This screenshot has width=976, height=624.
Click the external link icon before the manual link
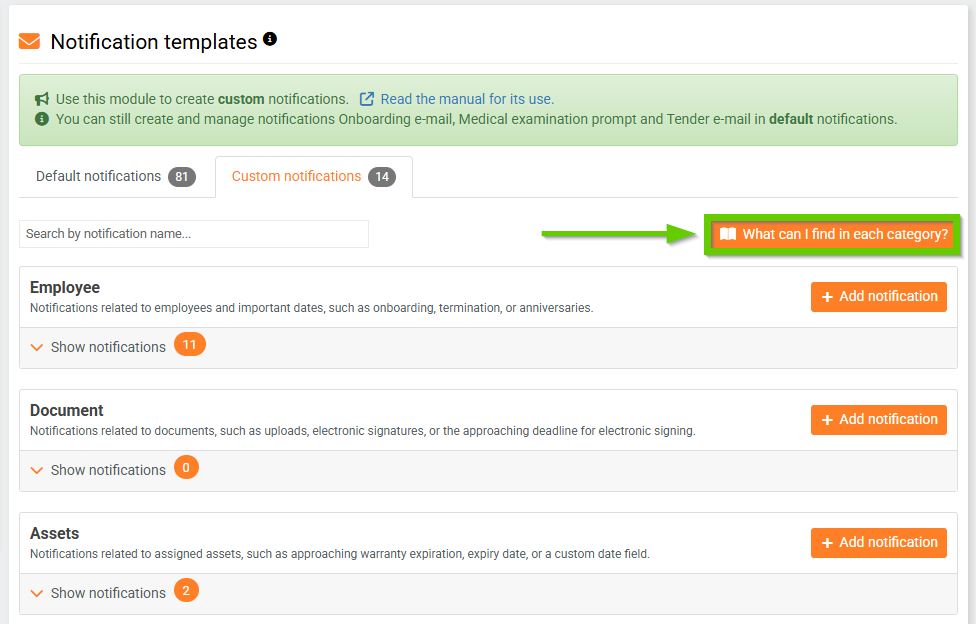pos(367,99)
